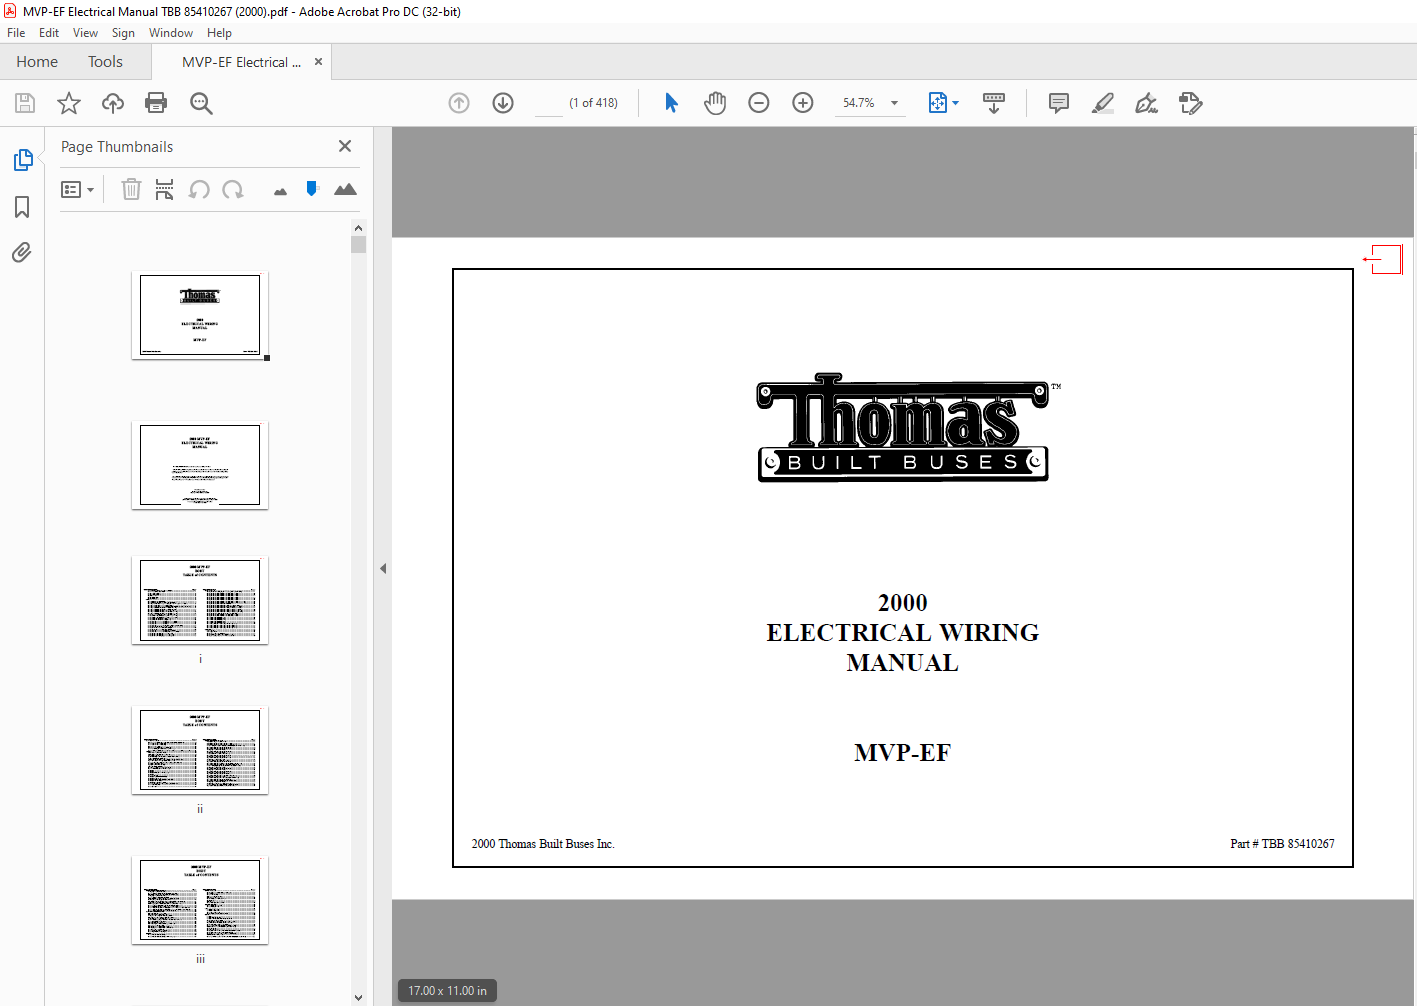This screenshot has width=1417, height=1006.
Task: Open the Bookmarks sidebar panel
Action: point(22,207)
